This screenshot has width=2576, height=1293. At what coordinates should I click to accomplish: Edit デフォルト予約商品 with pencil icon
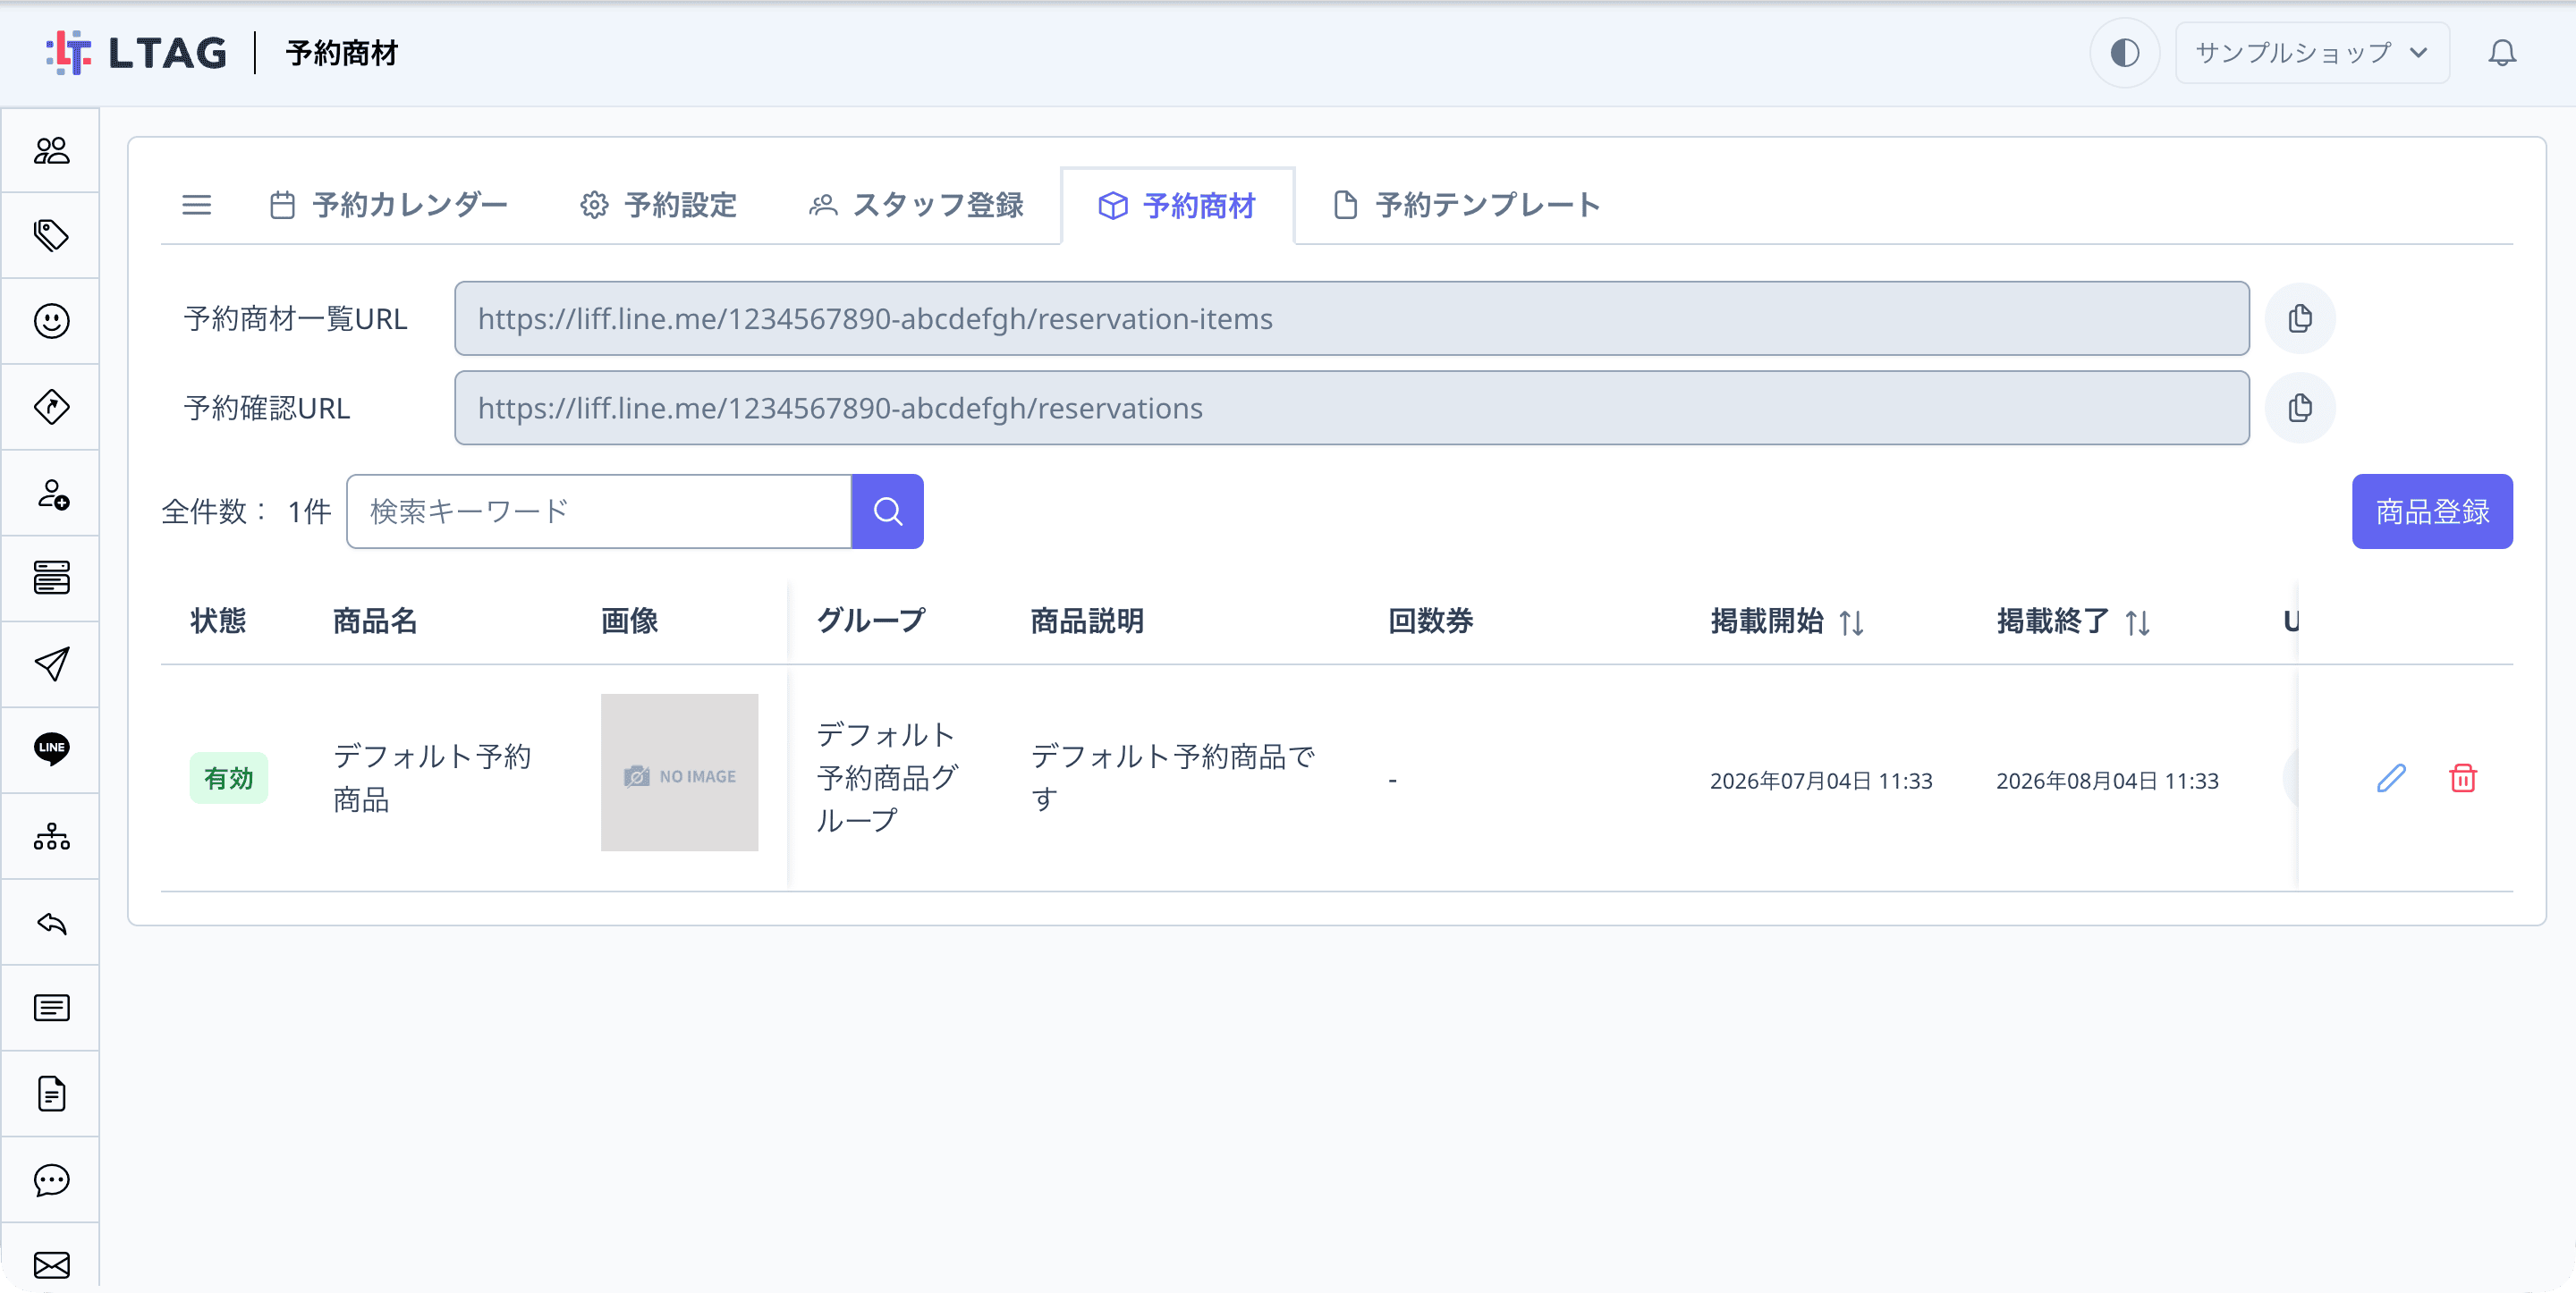2390,778
